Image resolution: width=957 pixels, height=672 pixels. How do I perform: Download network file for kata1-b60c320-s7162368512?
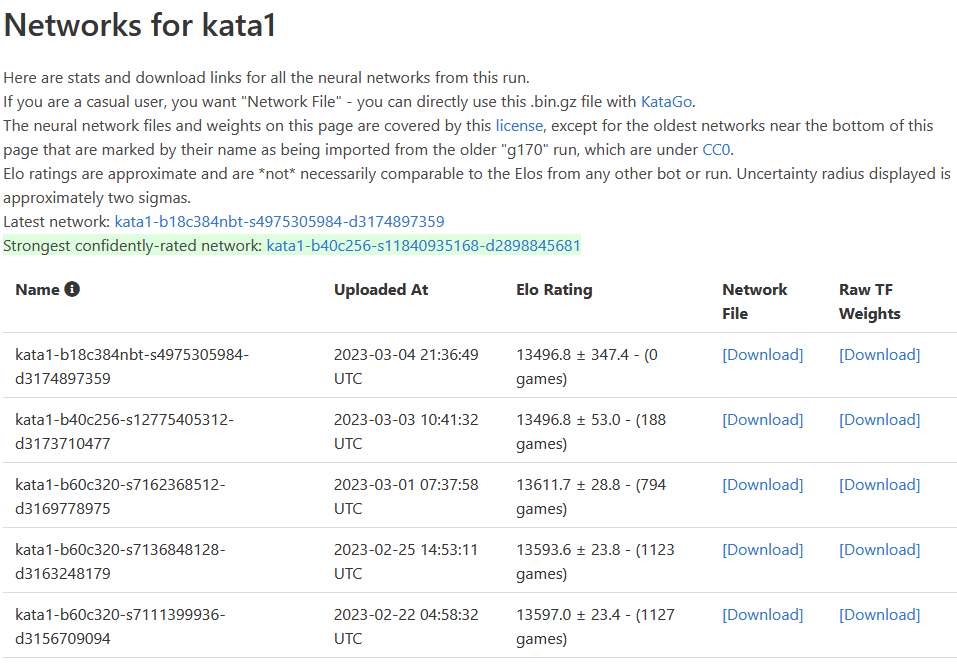762,485
